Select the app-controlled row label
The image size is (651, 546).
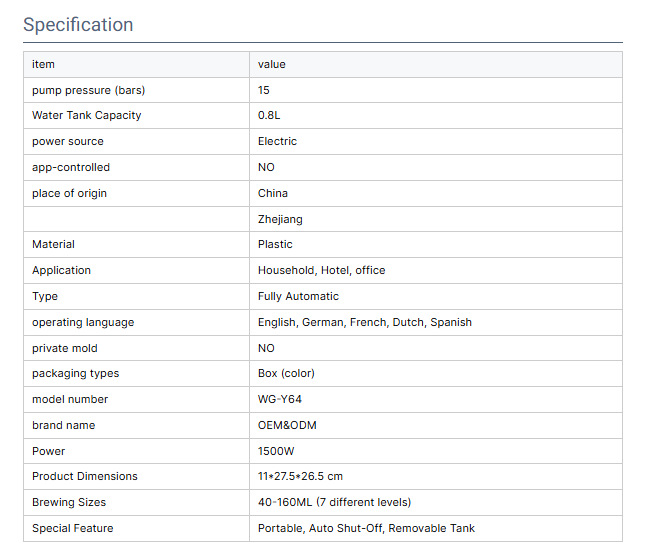tap(71, 167)
